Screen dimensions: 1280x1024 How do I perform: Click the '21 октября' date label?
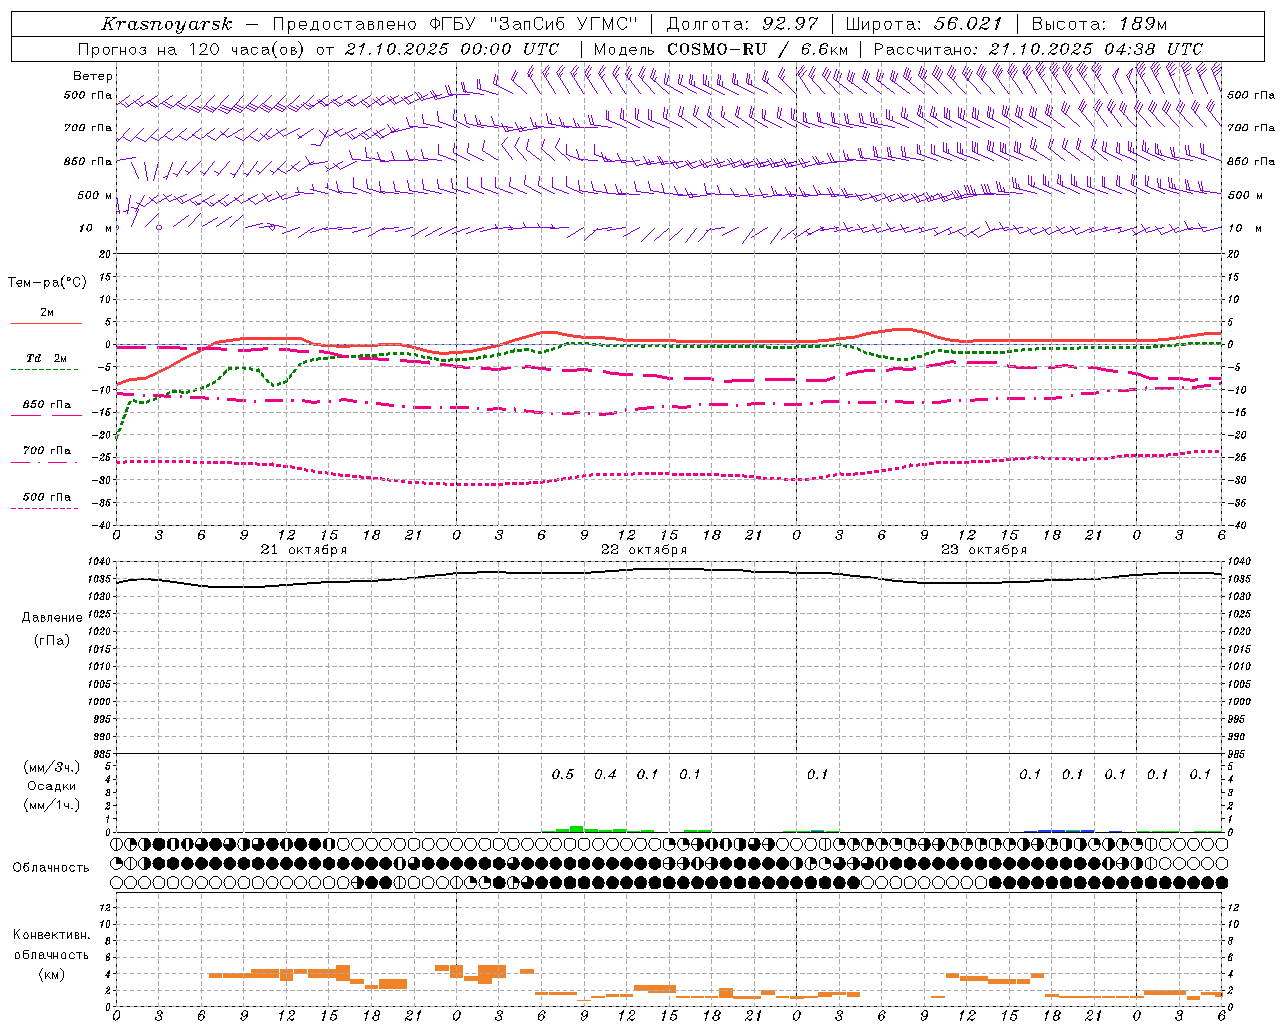(x=304, y=550)
